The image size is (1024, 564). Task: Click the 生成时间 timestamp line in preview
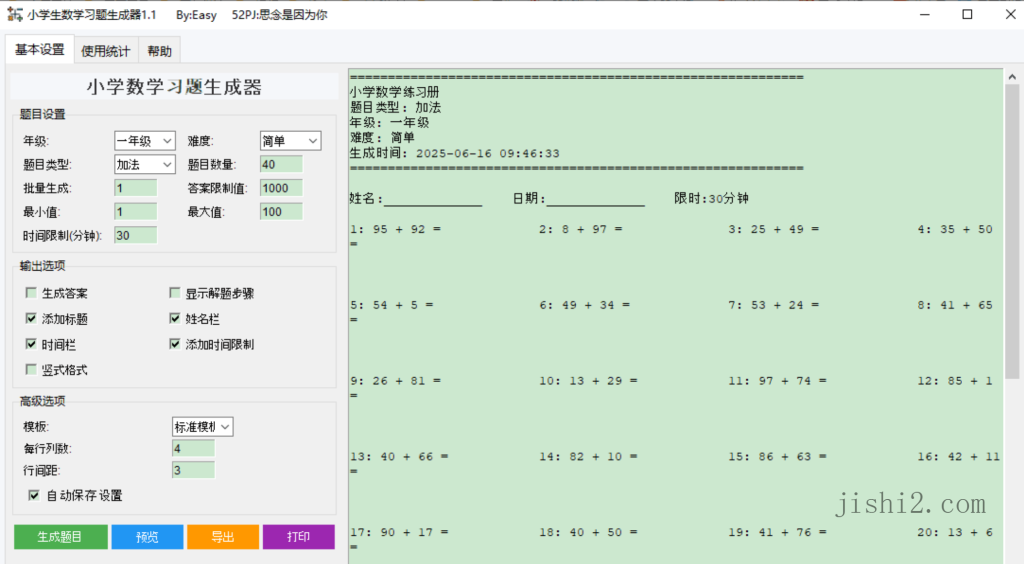pyautogui.click(x=455, y=153)
